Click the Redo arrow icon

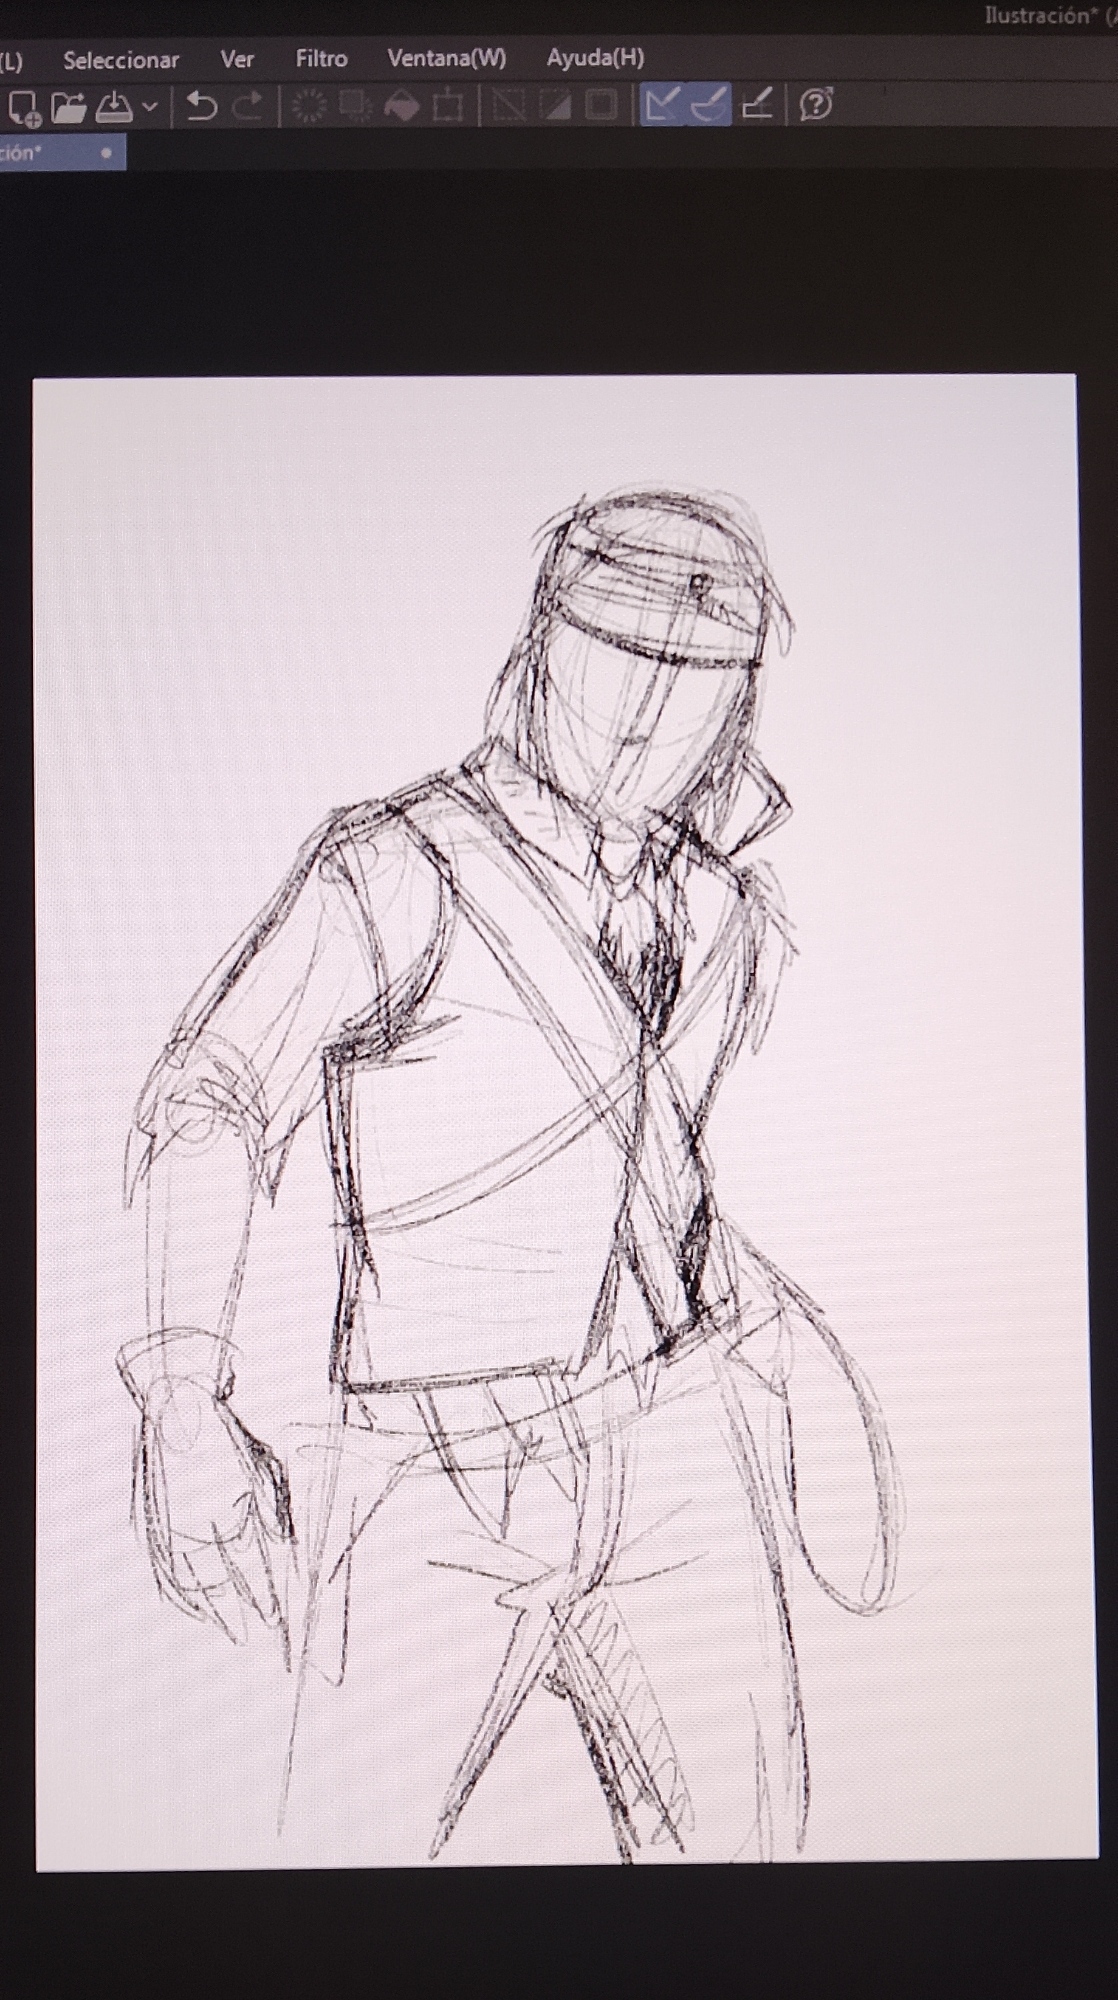click(x=247, y=106)
